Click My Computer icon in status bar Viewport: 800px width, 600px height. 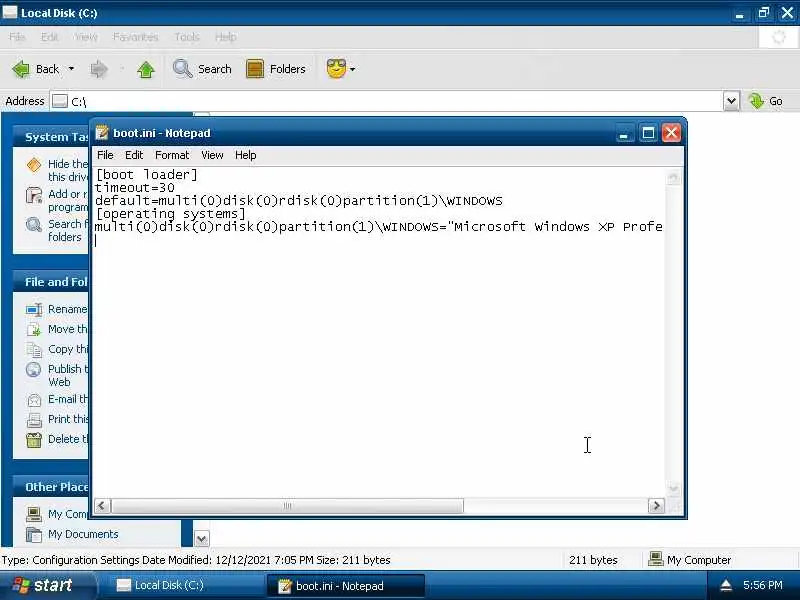pyautogui.click(x=655, y=559)
